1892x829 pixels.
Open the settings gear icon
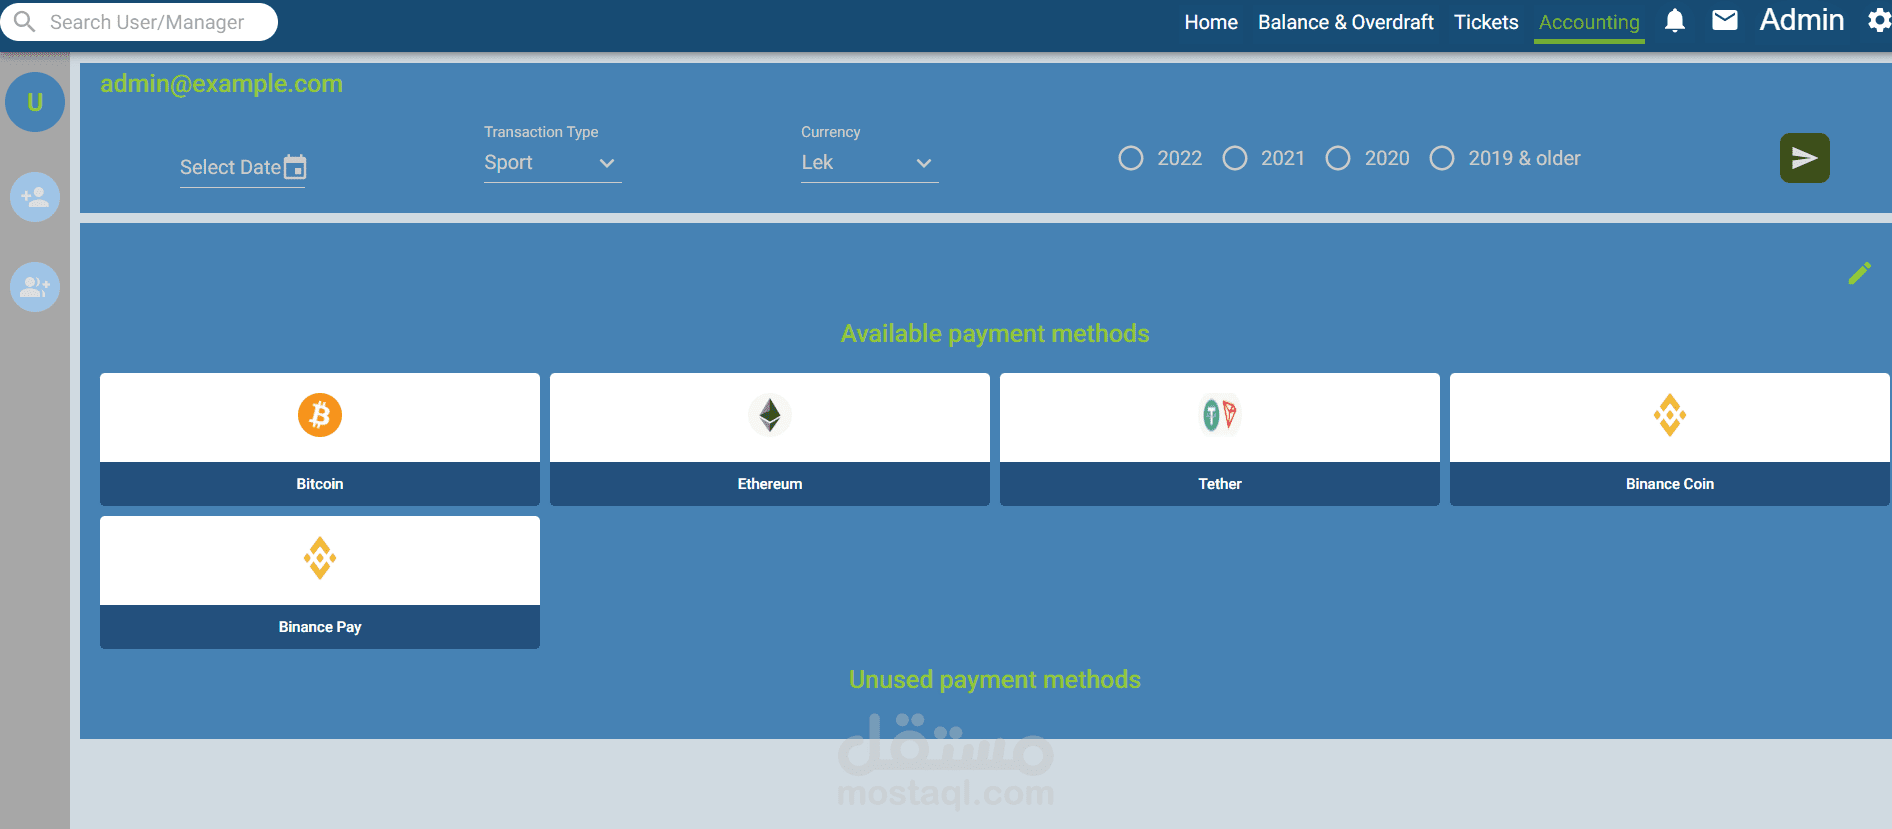tap(1879, 21)
